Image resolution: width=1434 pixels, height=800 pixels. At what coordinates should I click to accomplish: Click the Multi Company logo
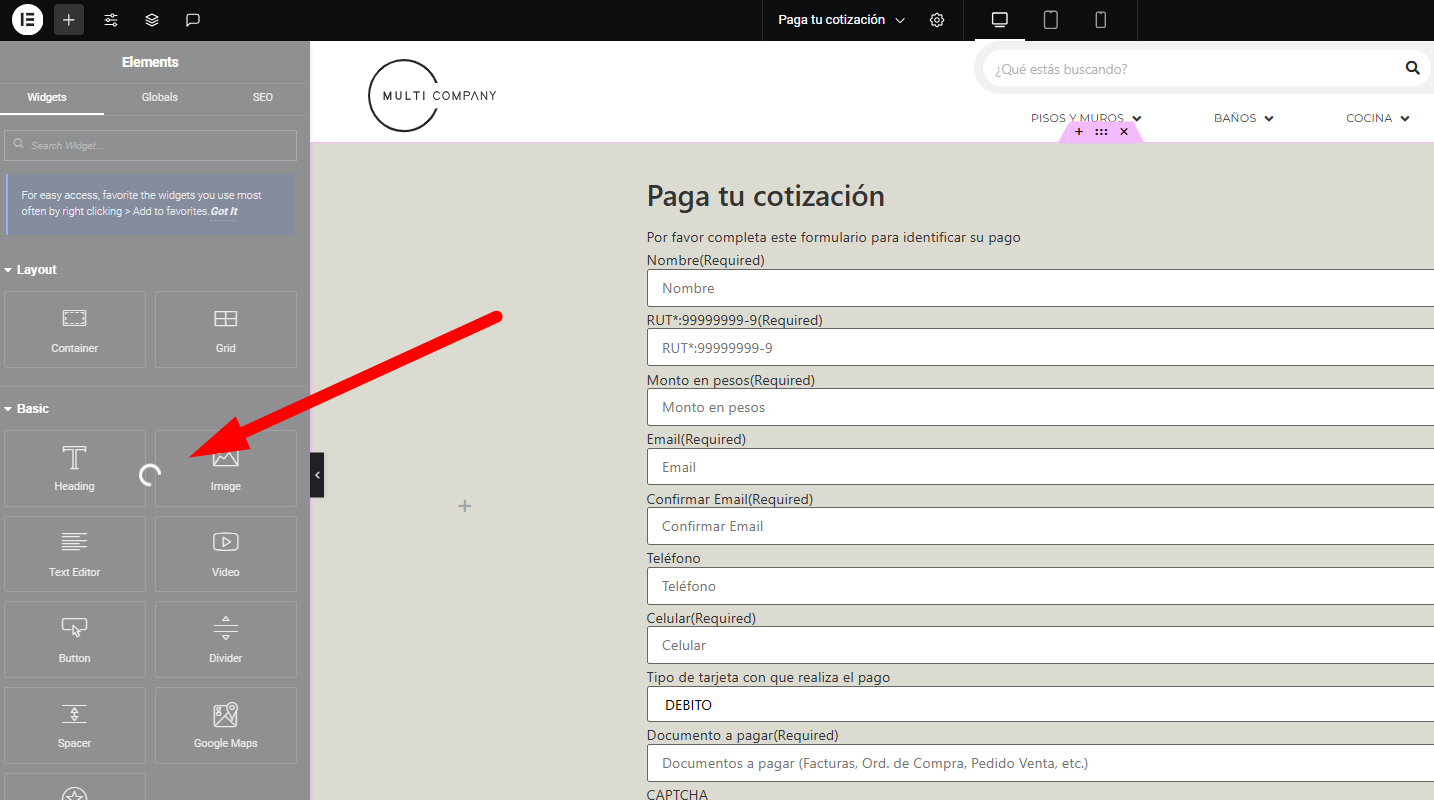pyautogui.click(x=432, y=96)
